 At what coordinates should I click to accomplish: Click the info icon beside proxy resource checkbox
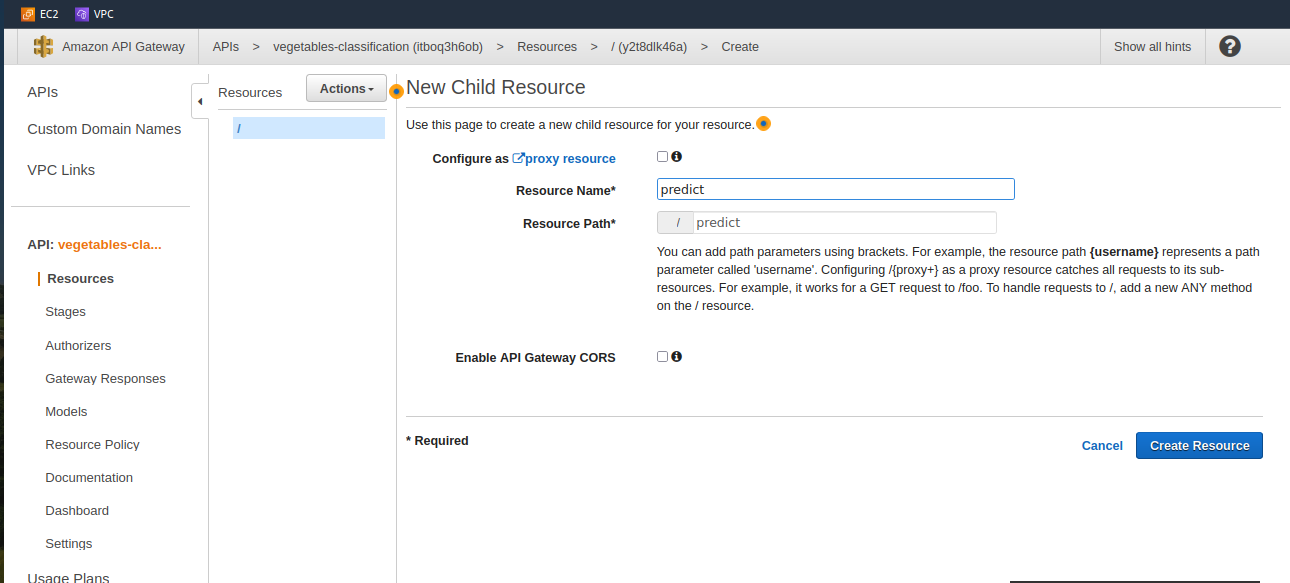677,156
